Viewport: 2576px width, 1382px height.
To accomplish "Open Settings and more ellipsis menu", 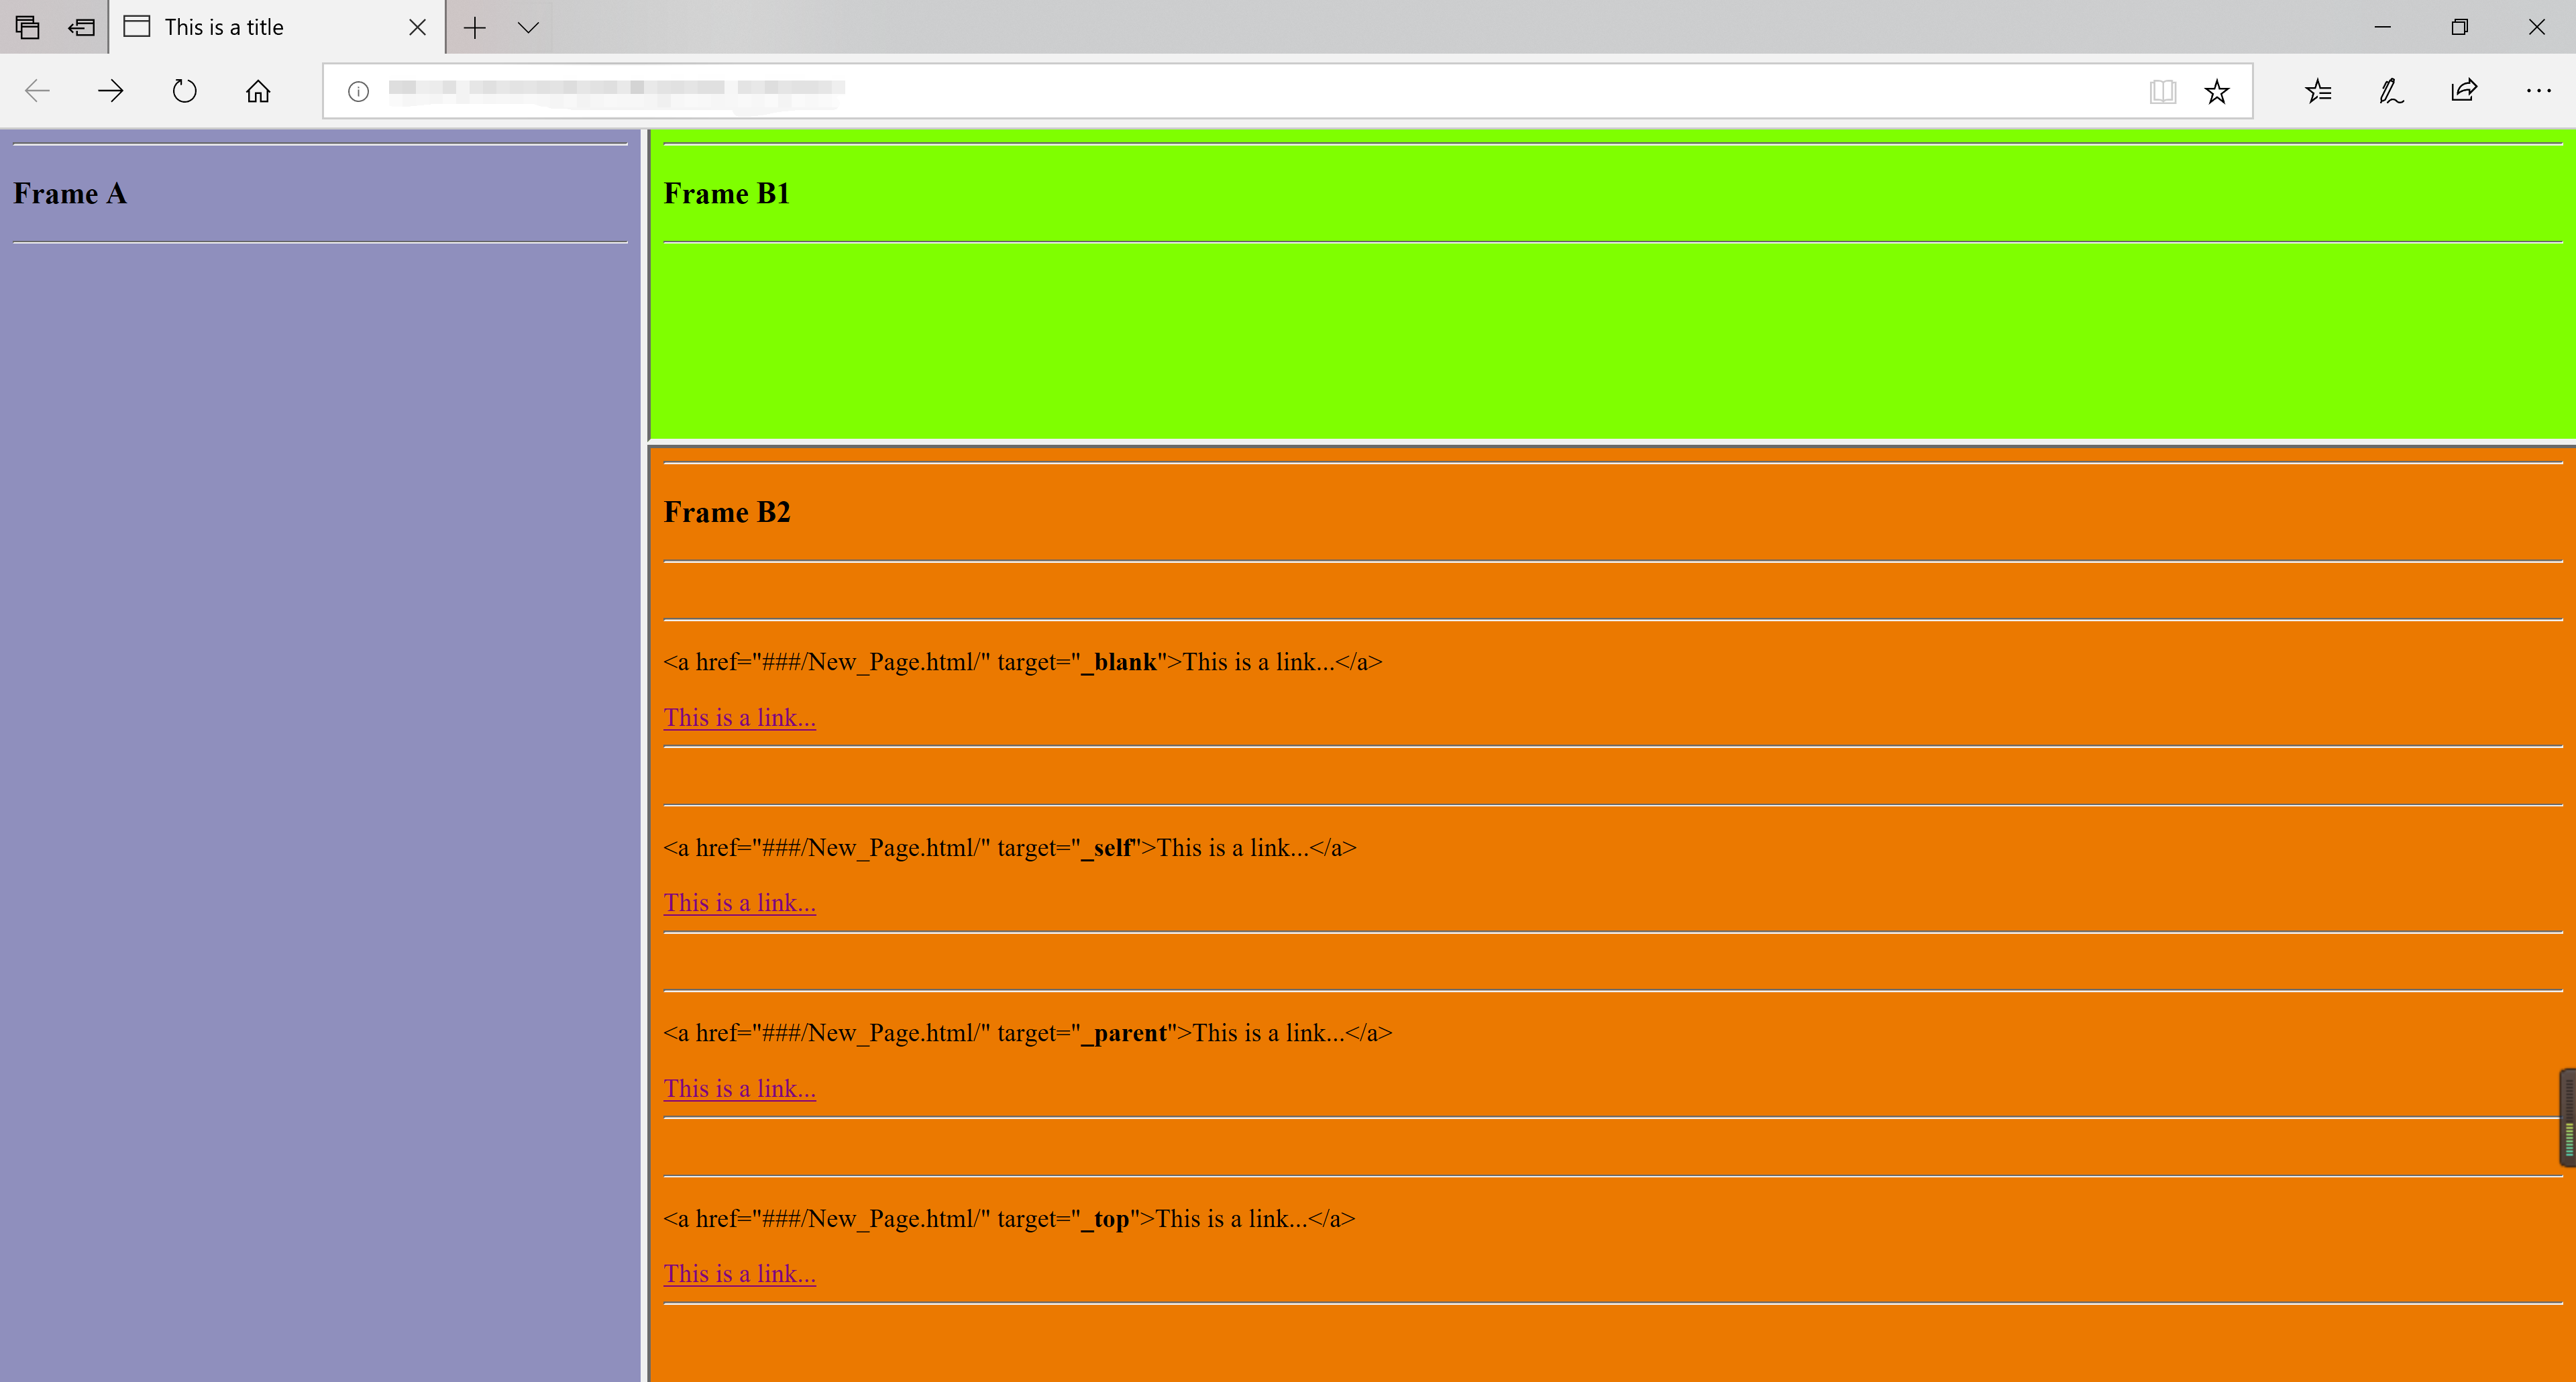I will click(2538, 91).
